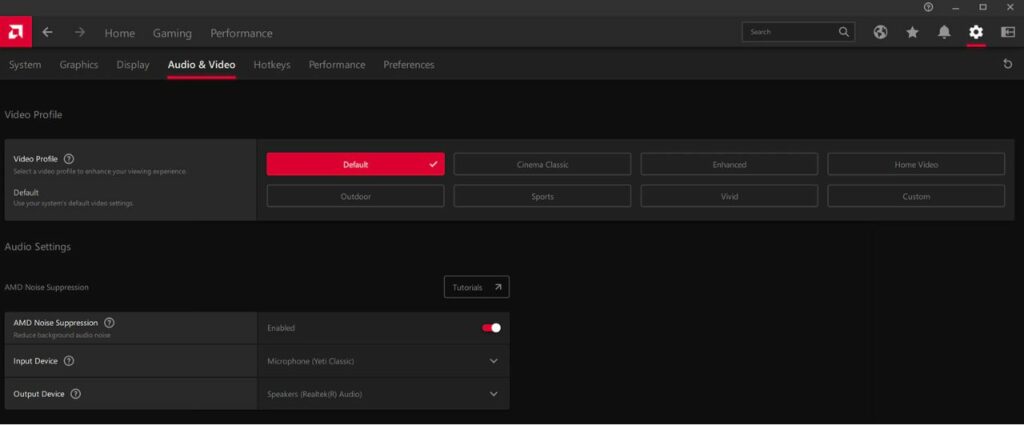1024x425 pixels.
Task: Open notifications bell icon
Action: pos(944,32)
